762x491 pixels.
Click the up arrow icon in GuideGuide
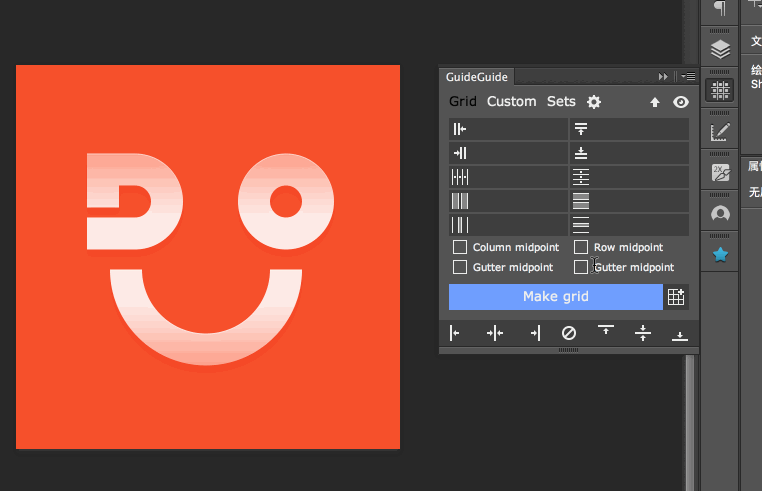click(655, 102)
